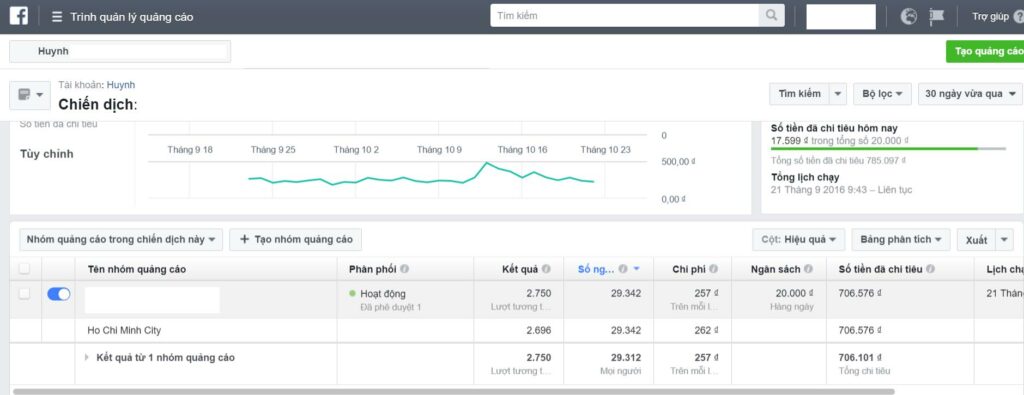Open the Cột: Hiệu quả columns dropdown
This screenshot has width=1024, height=395.
(799, 240)
